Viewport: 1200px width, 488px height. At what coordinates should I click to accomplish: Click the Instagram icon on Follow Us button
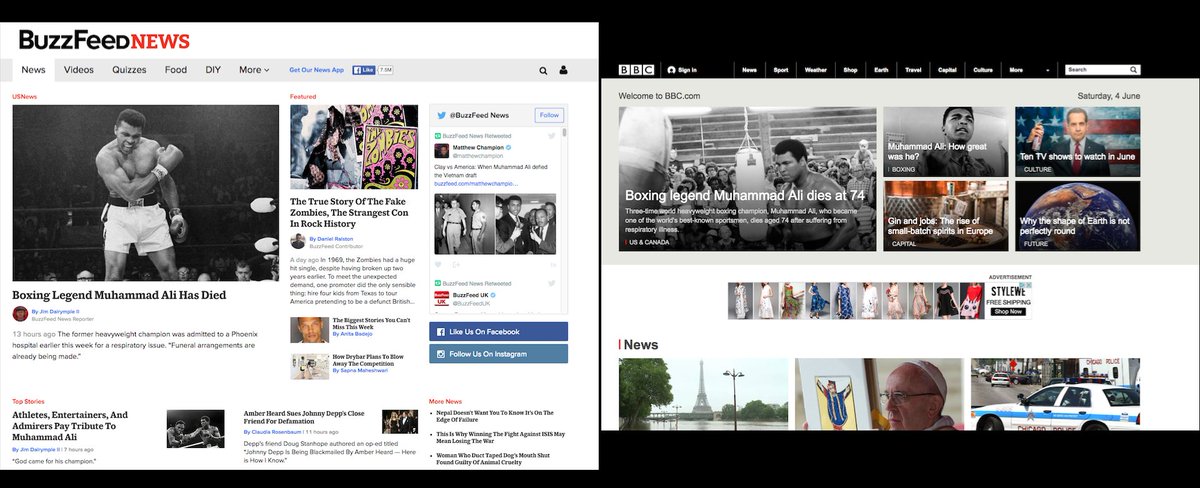441,354
